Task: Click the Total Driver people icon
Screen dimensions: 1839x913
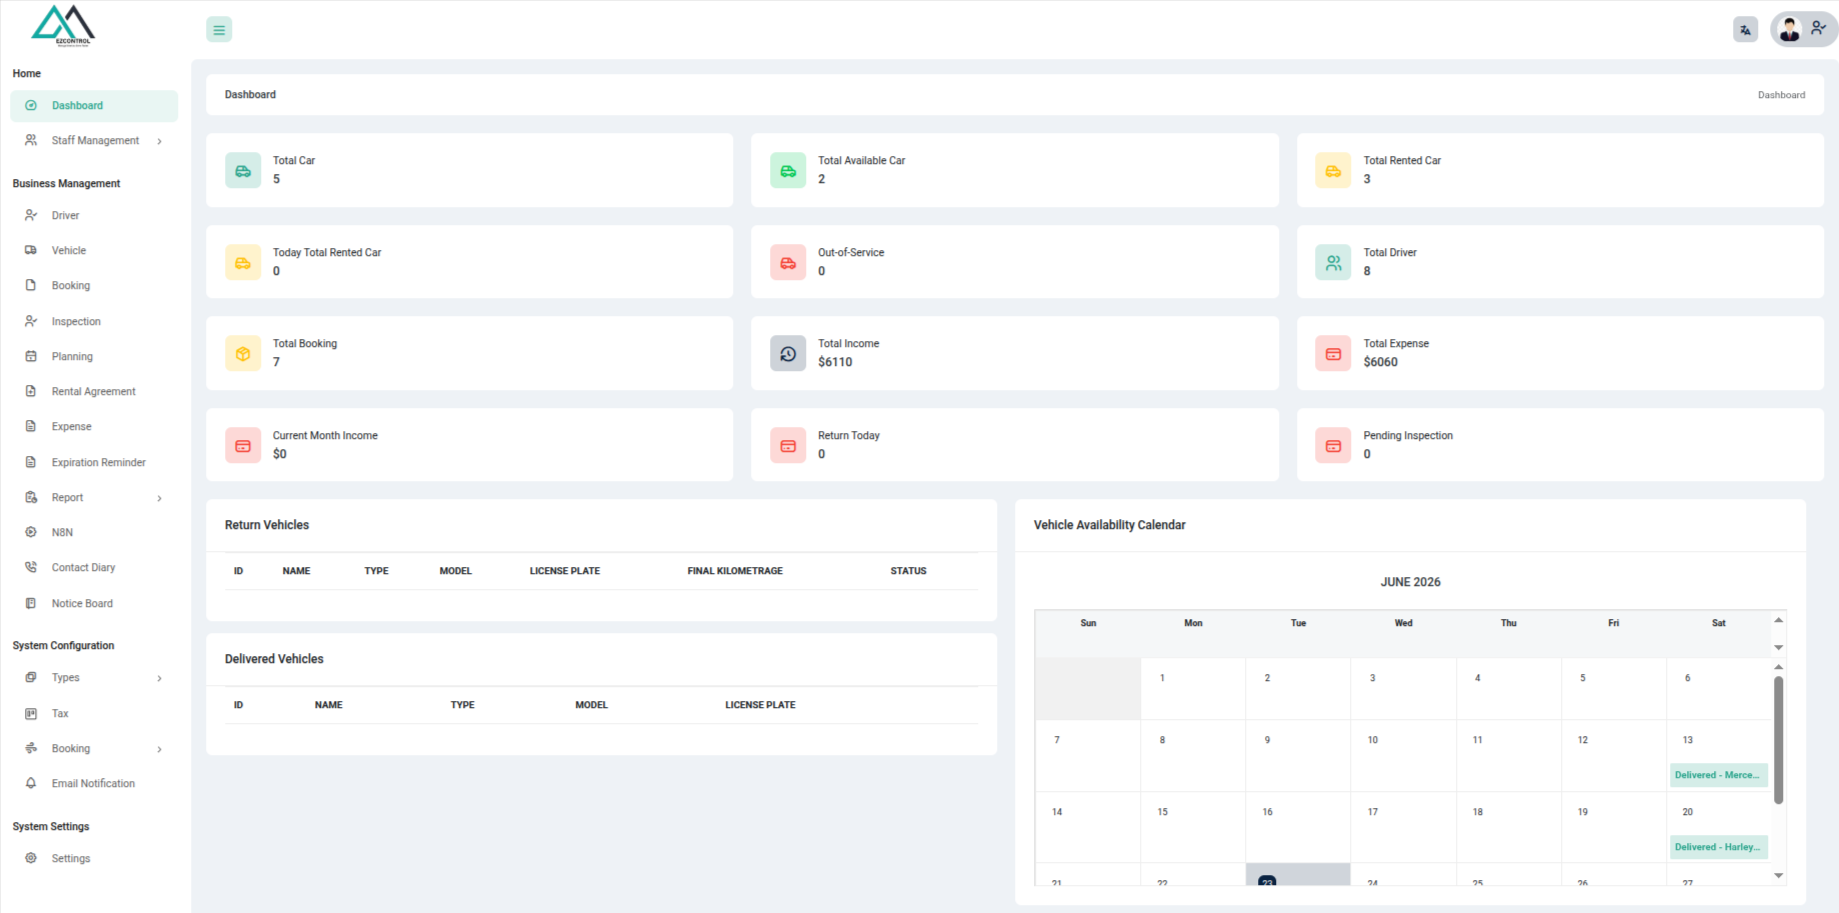Action: pyautogui.click(x=1333, y=263)
